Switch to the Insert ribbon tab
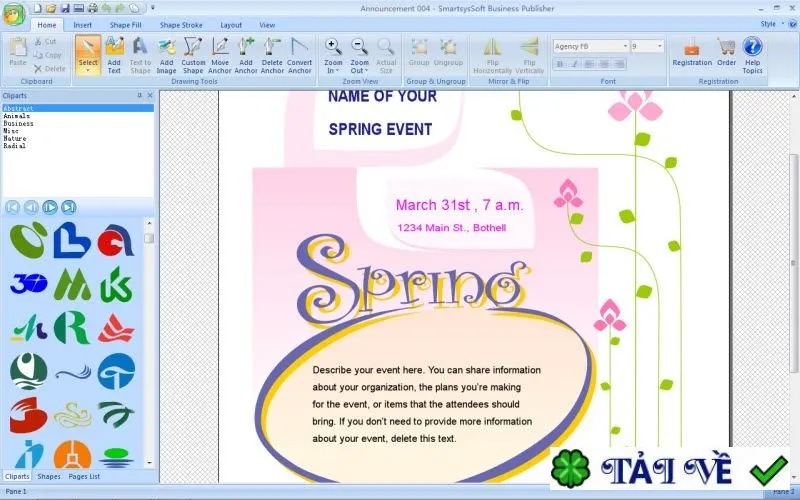 pyautogui.click(x=82, y=24)
